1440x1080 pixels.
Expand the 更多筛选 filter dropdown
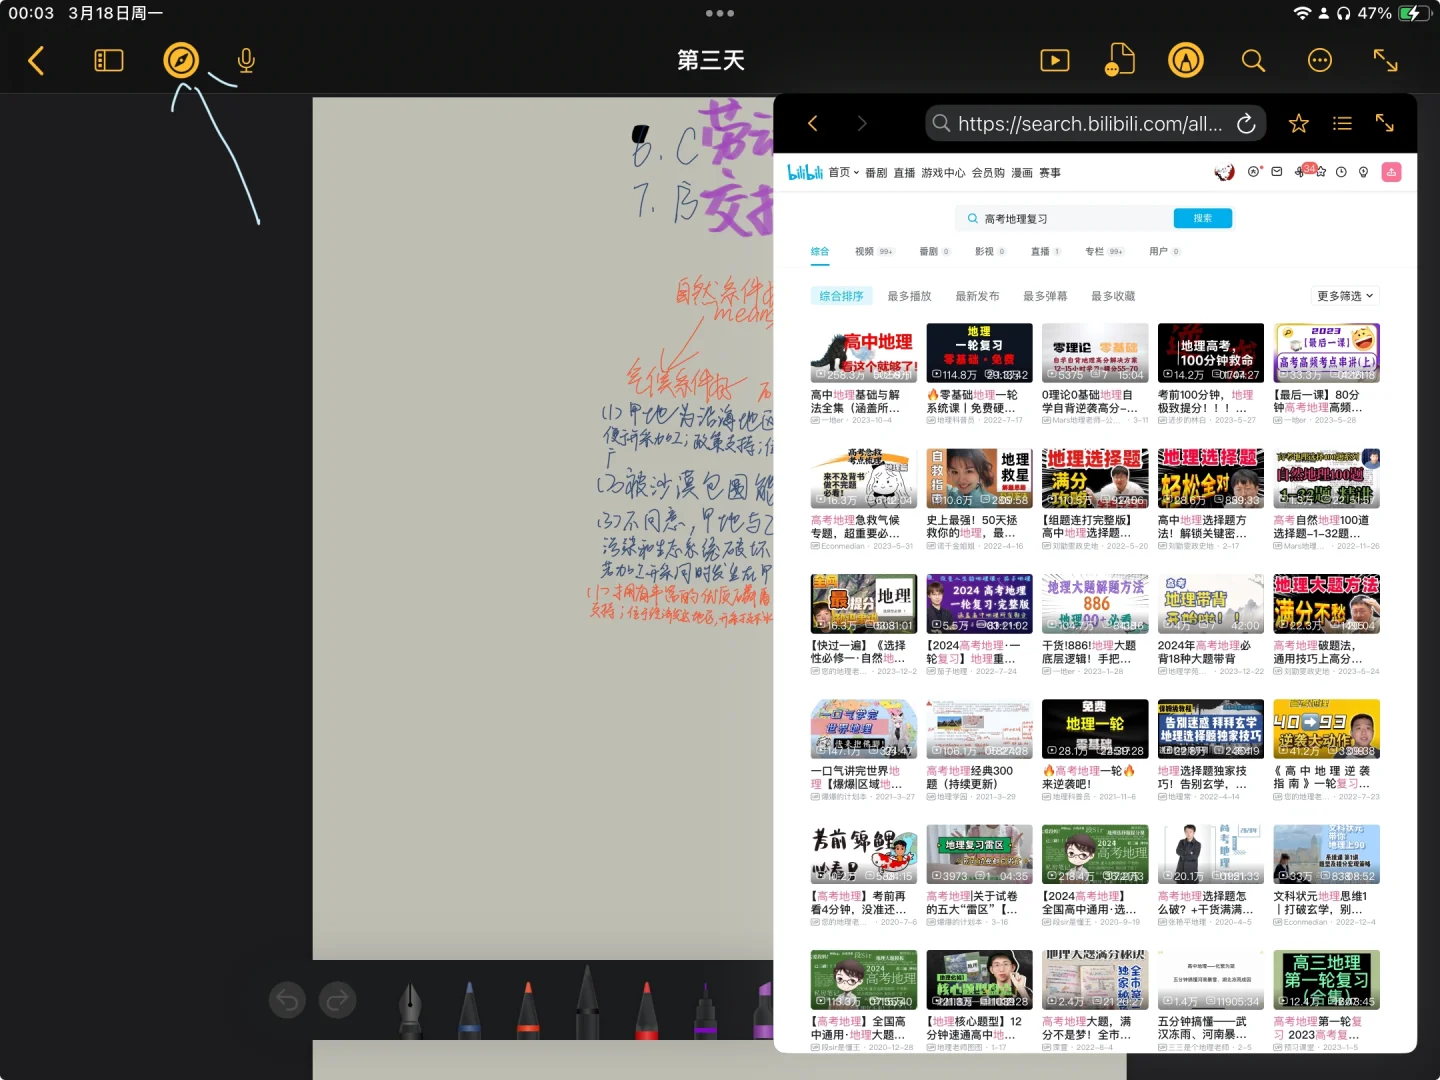point(1345,296)
